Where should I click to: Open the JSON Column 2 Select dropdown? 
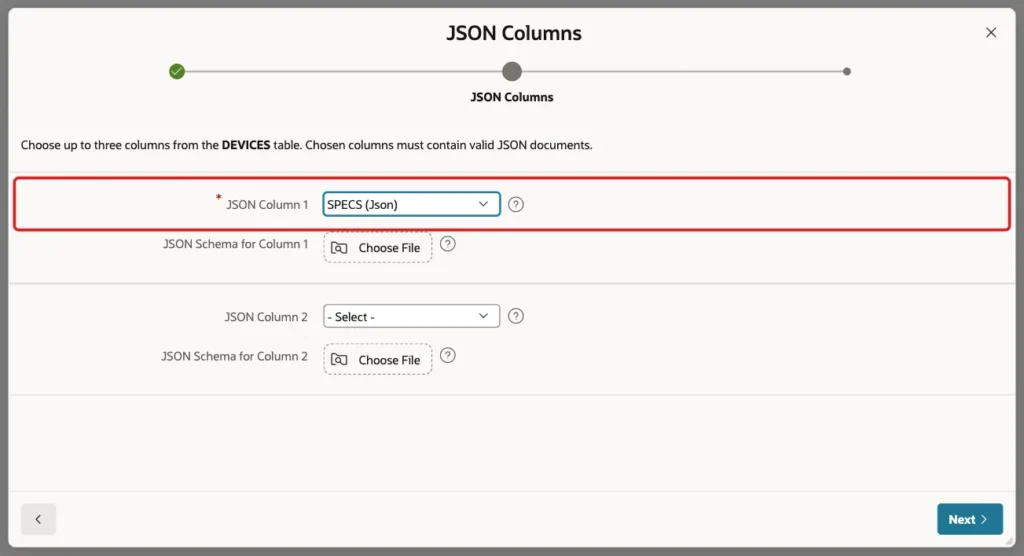pos(411,316)
